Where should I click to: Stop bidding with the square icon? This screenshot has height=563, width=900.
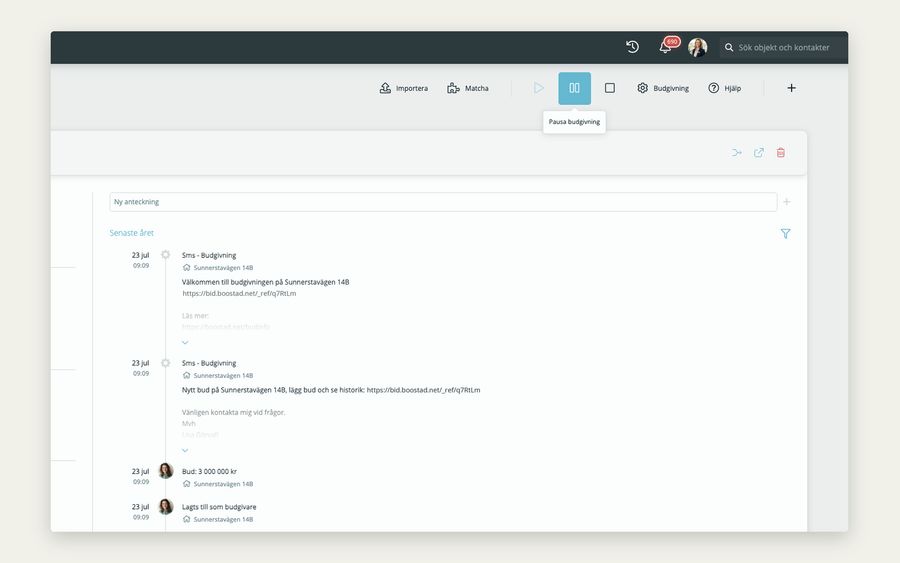(610, 88)
